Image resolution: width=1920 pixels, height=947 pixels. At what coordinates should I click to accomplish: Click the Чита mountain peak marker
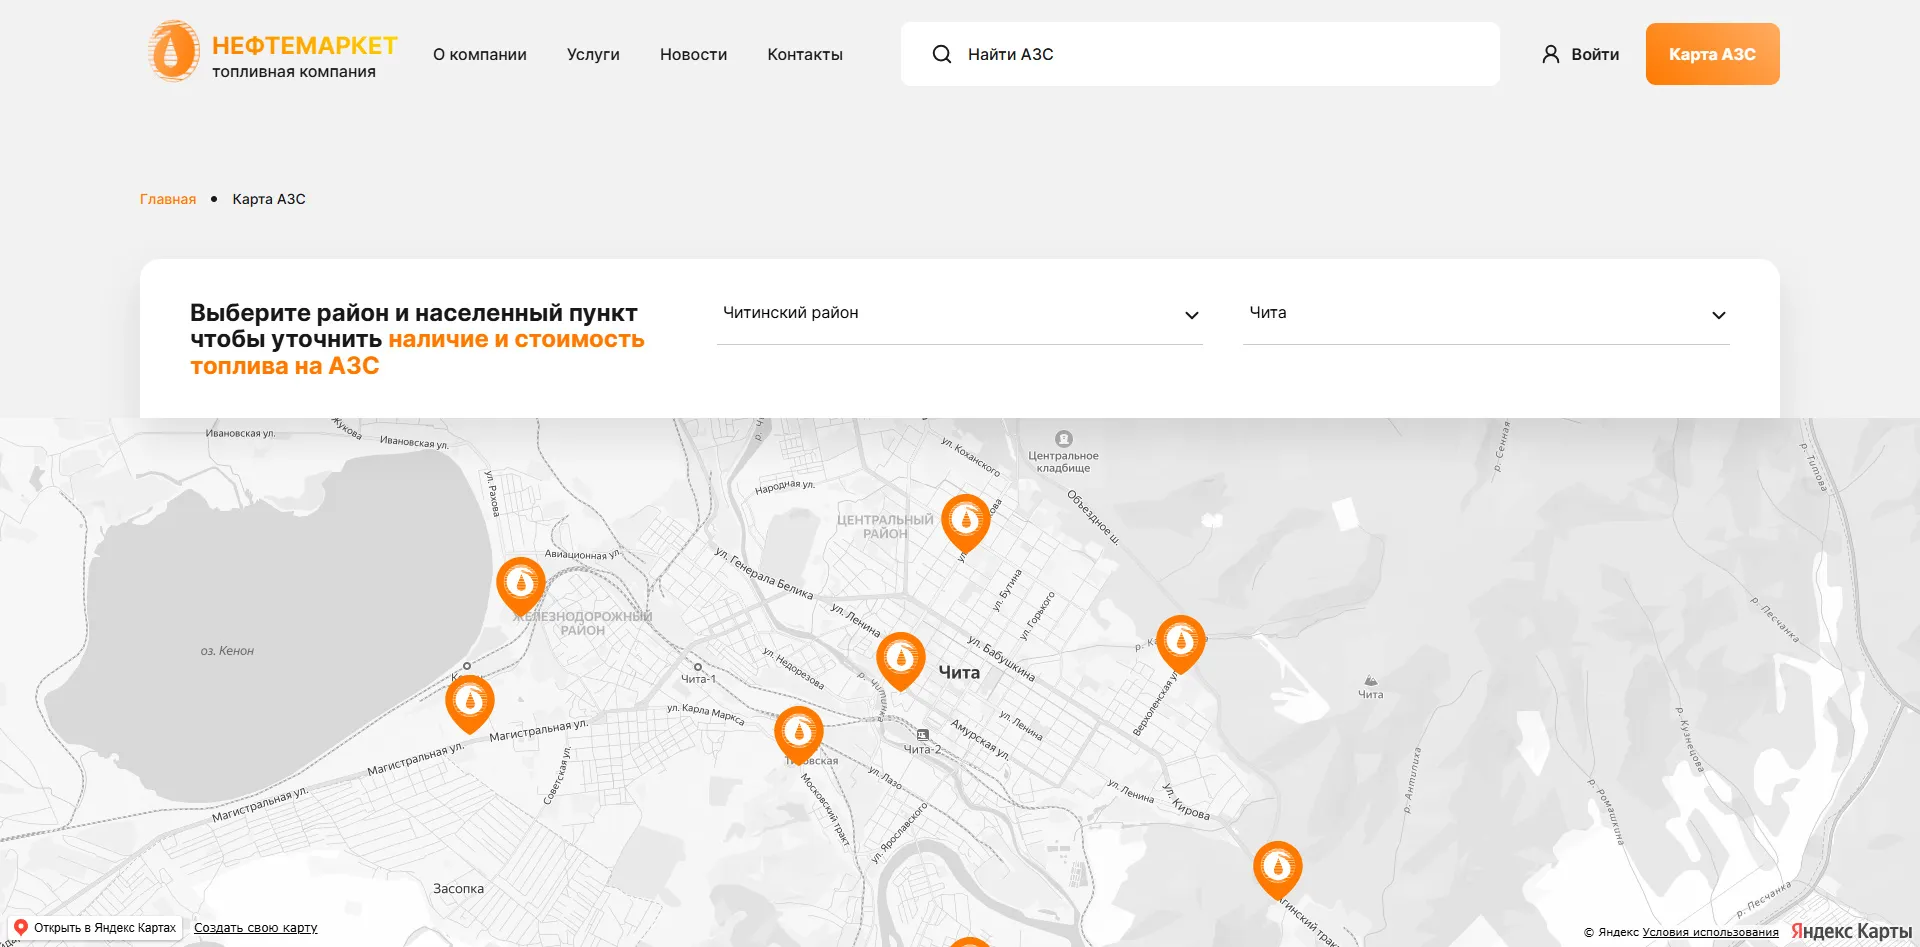click(1371, 680)
